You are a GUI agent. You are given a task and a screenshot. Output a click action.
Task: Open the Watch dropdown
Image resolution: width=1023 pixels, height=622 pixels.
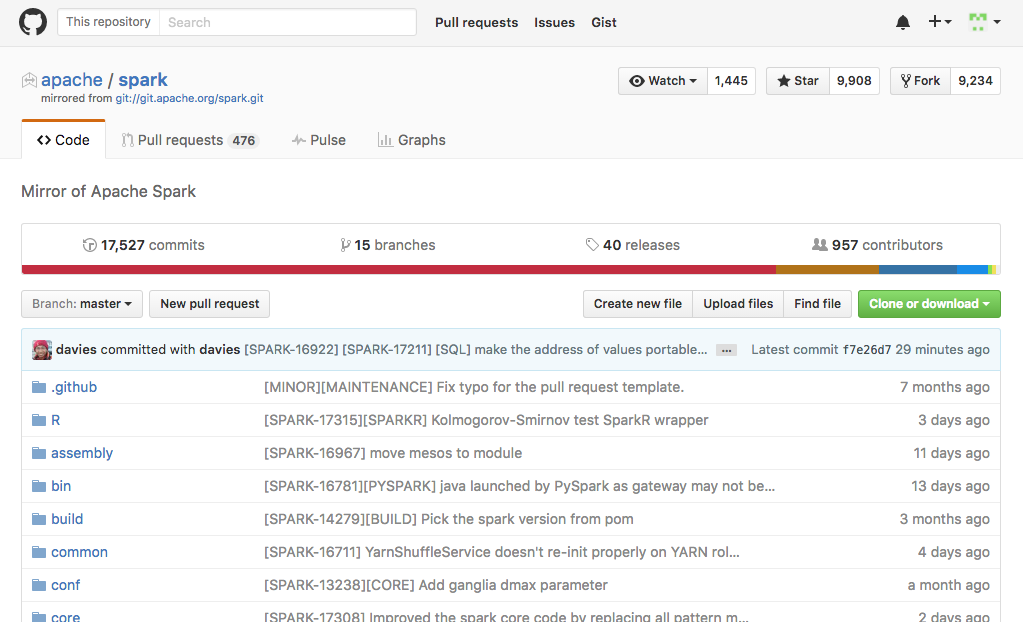pyautogui.click(x=663, y=81)
